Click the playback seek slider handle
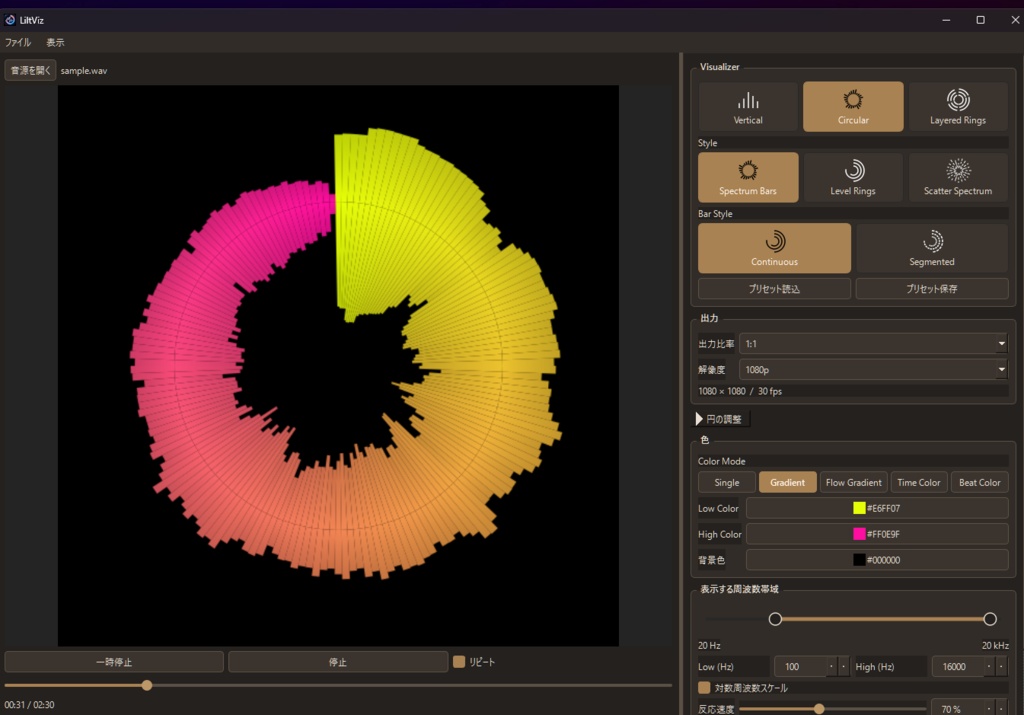This screenshot has height=715, width=1024. tap(147, 685)
